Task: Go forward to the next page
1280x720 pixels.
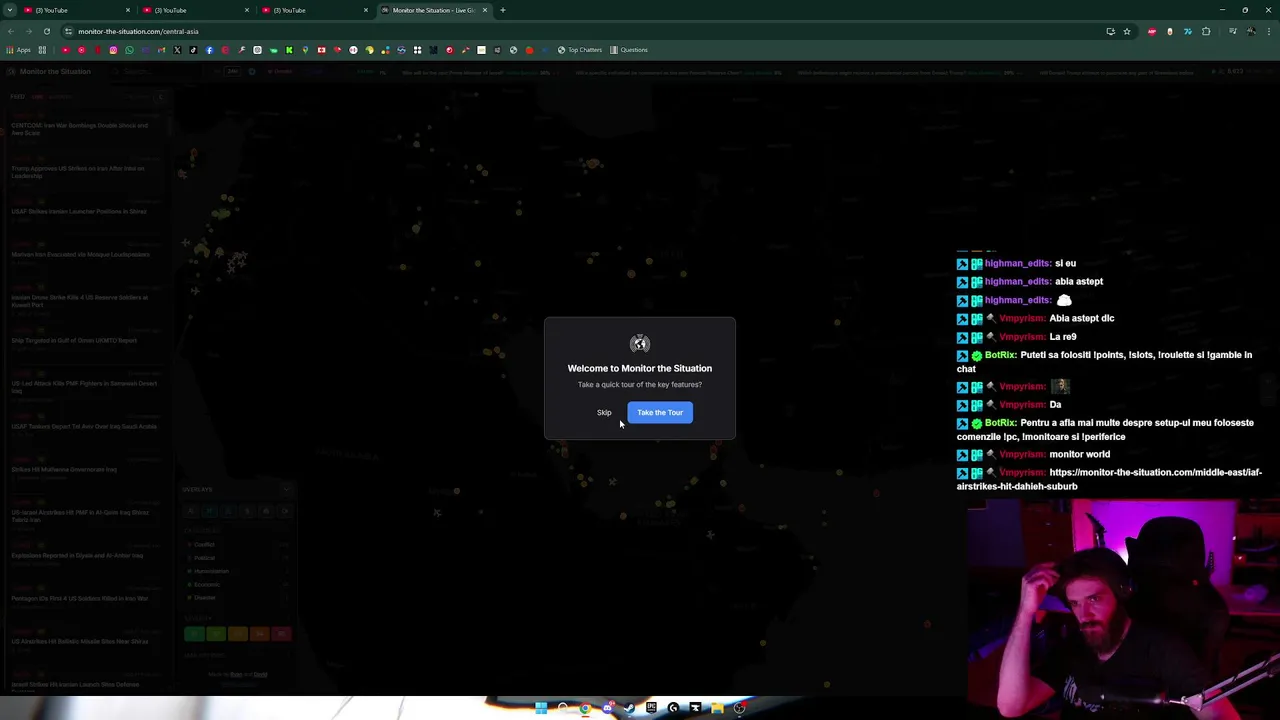Action: (28, 31)
